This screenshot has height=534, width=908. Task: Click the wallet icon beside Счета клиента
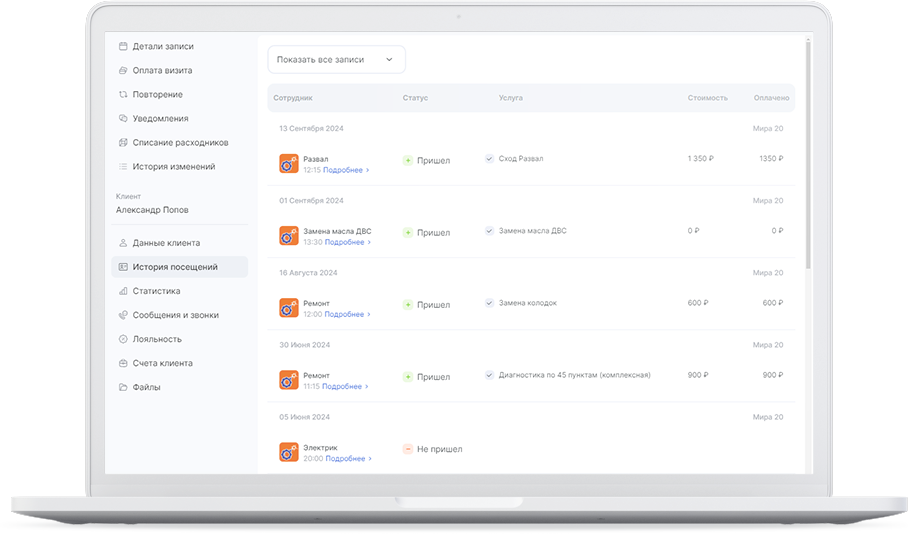point(123,363)
